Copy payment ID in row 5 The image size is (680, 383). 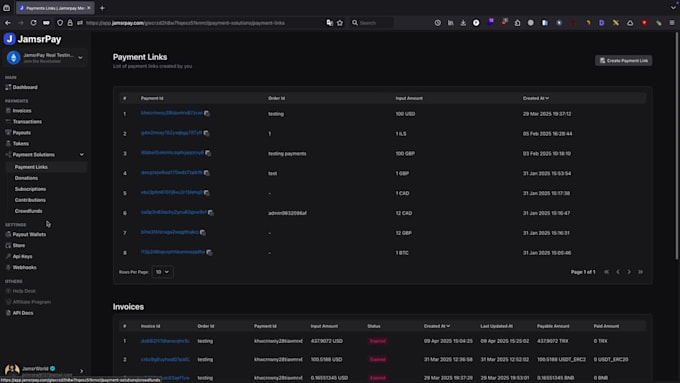click(206, 193)
